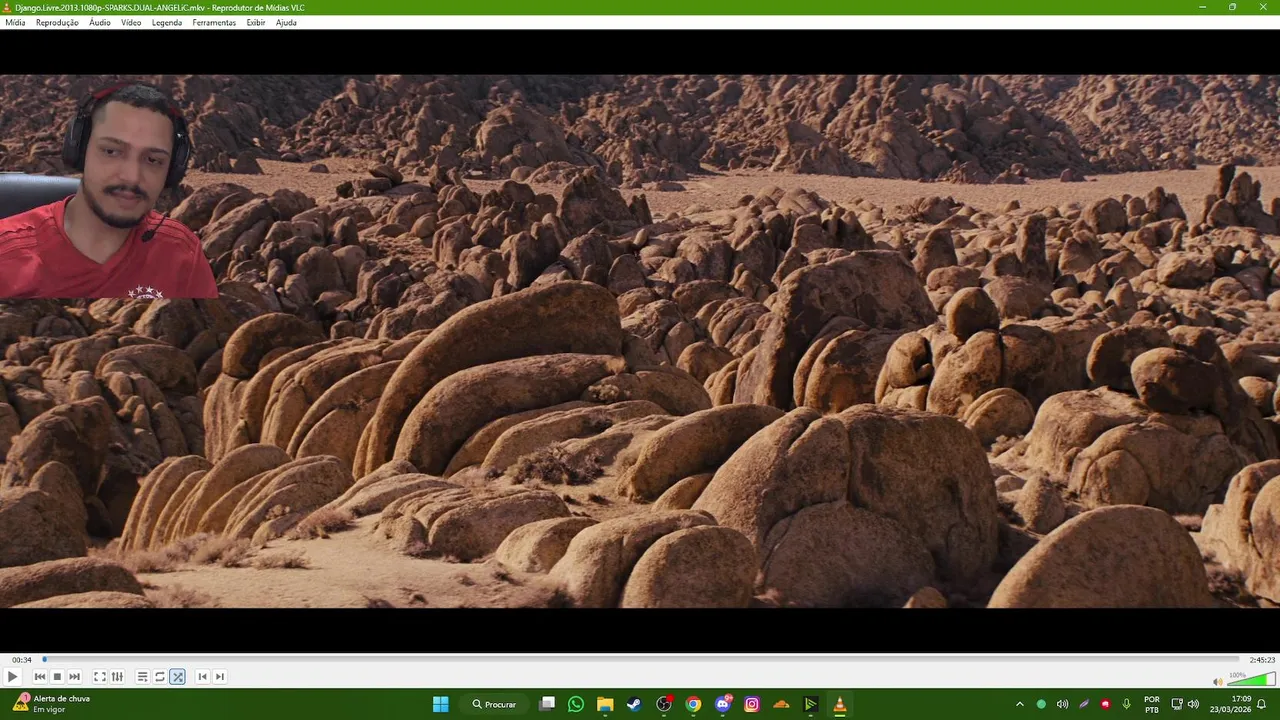This screenshot has width=1280, height=720.
Task: Click the microphone tray icon
Action: 1126,704
